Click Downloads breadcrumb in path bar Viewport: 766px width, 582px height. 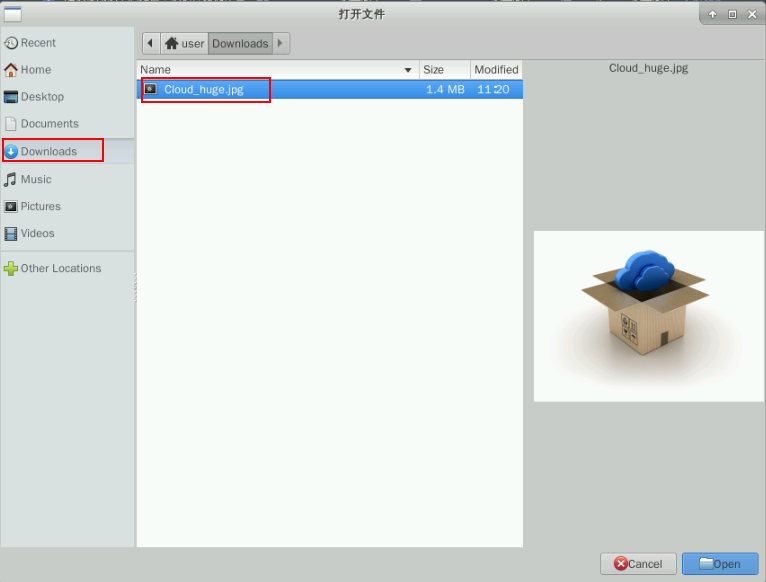[x=240, y=43]
